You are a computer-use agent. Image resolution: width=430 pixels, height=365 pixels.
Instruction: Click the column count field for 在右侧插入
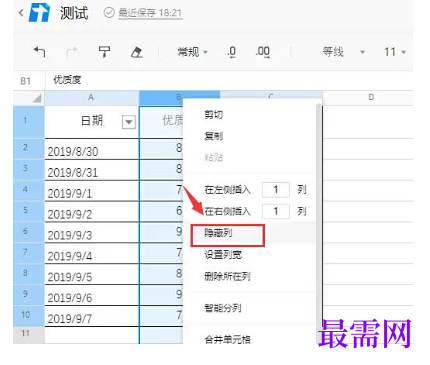tap(276, 211)
